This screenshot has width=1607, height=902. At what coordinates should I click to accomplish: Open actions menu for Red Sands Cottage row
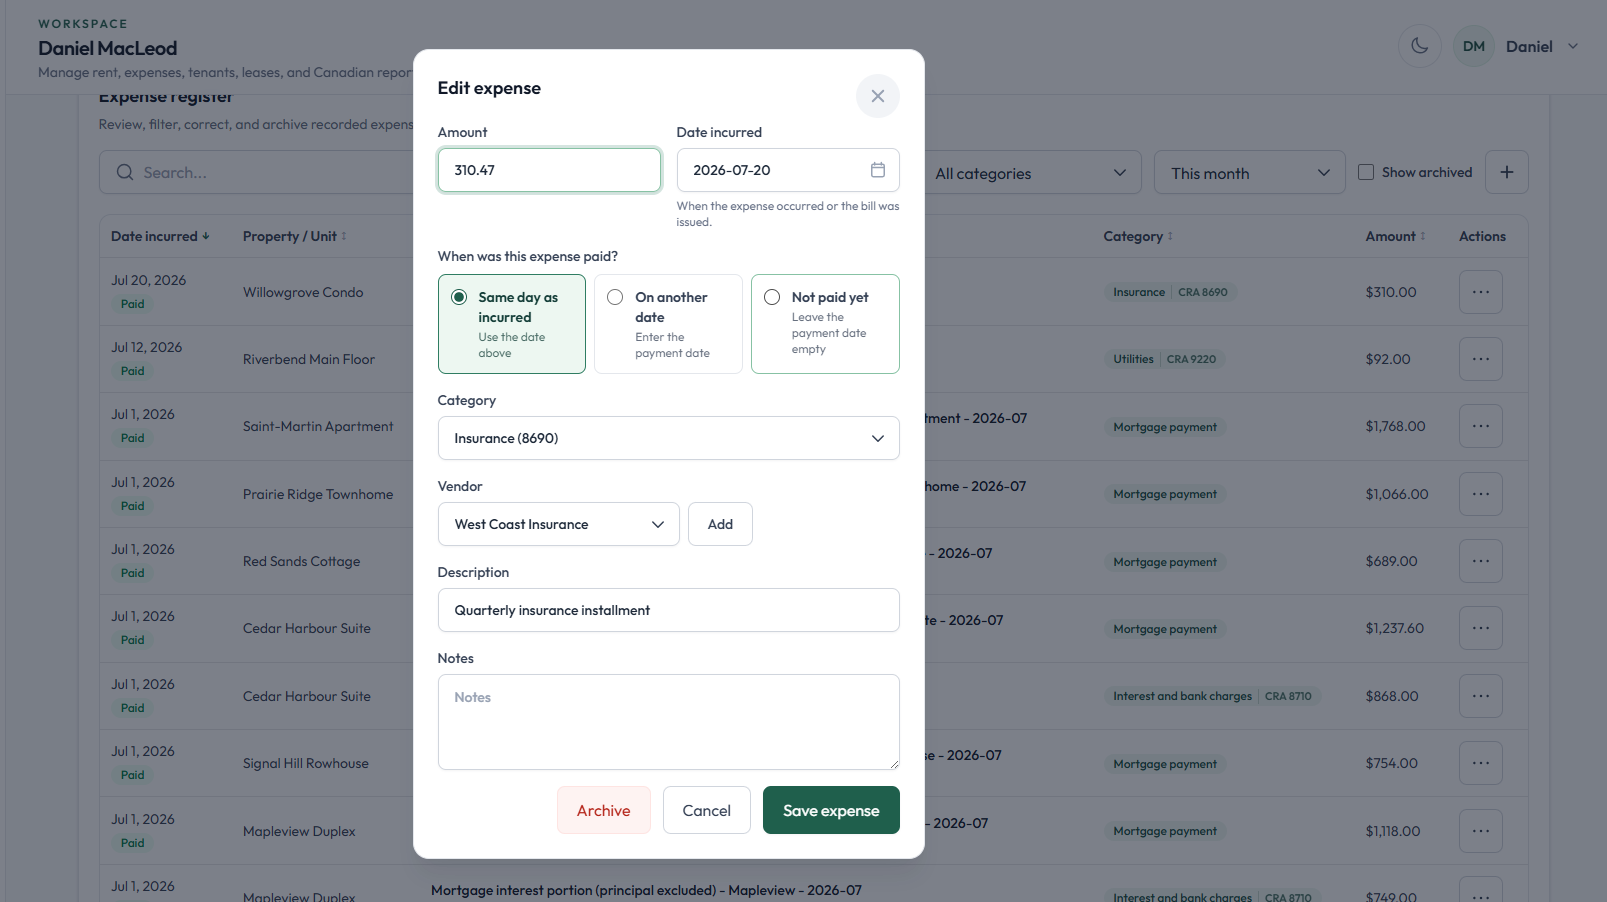pos(1480,561)
